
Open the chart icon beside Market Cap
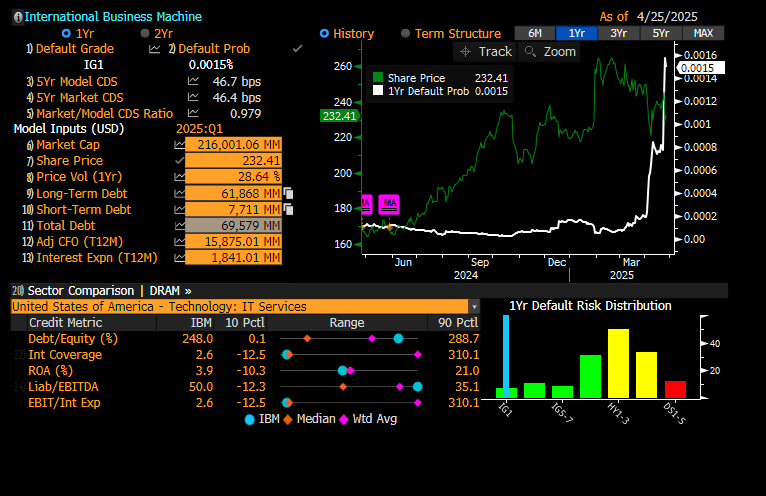click(180, 145)
